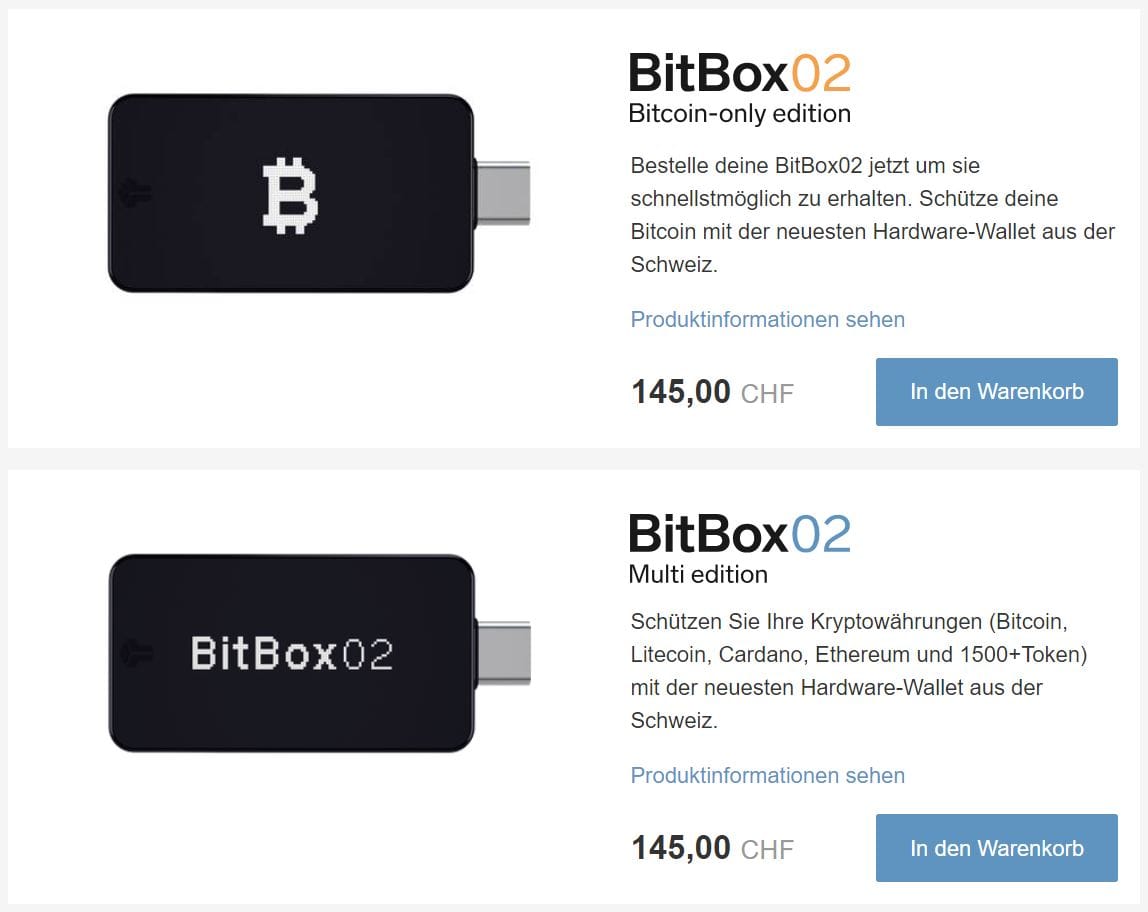
Task: Click the key emblem on Multi edition device
Action: tap(136, 653)
